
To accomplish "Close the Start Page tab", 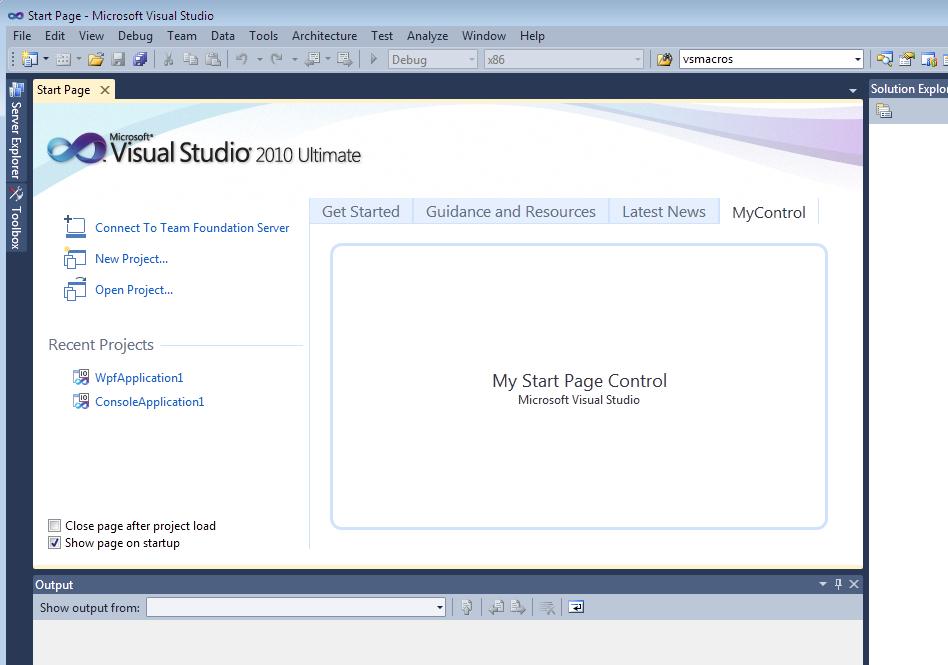I will (x=104, y=90).
